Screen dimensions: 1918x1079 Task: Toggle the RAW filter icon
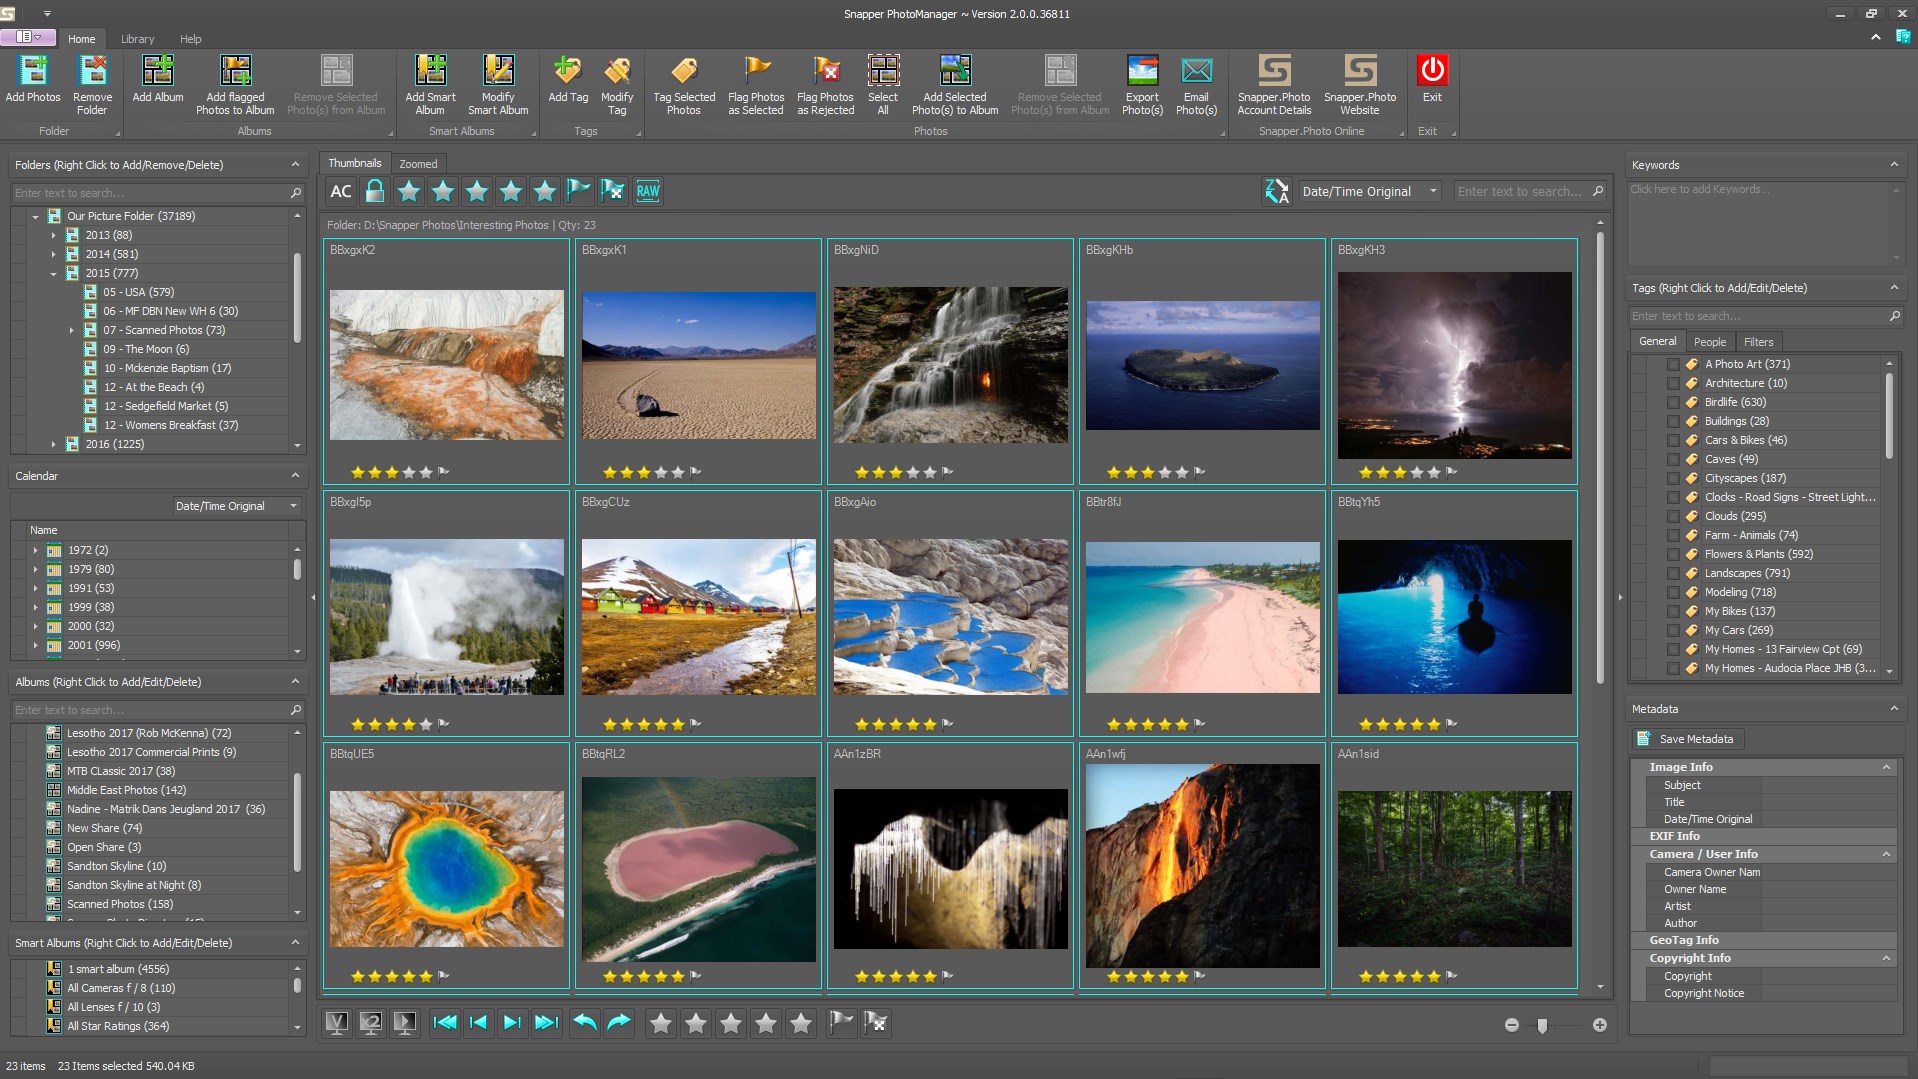(x=648, y=191)
